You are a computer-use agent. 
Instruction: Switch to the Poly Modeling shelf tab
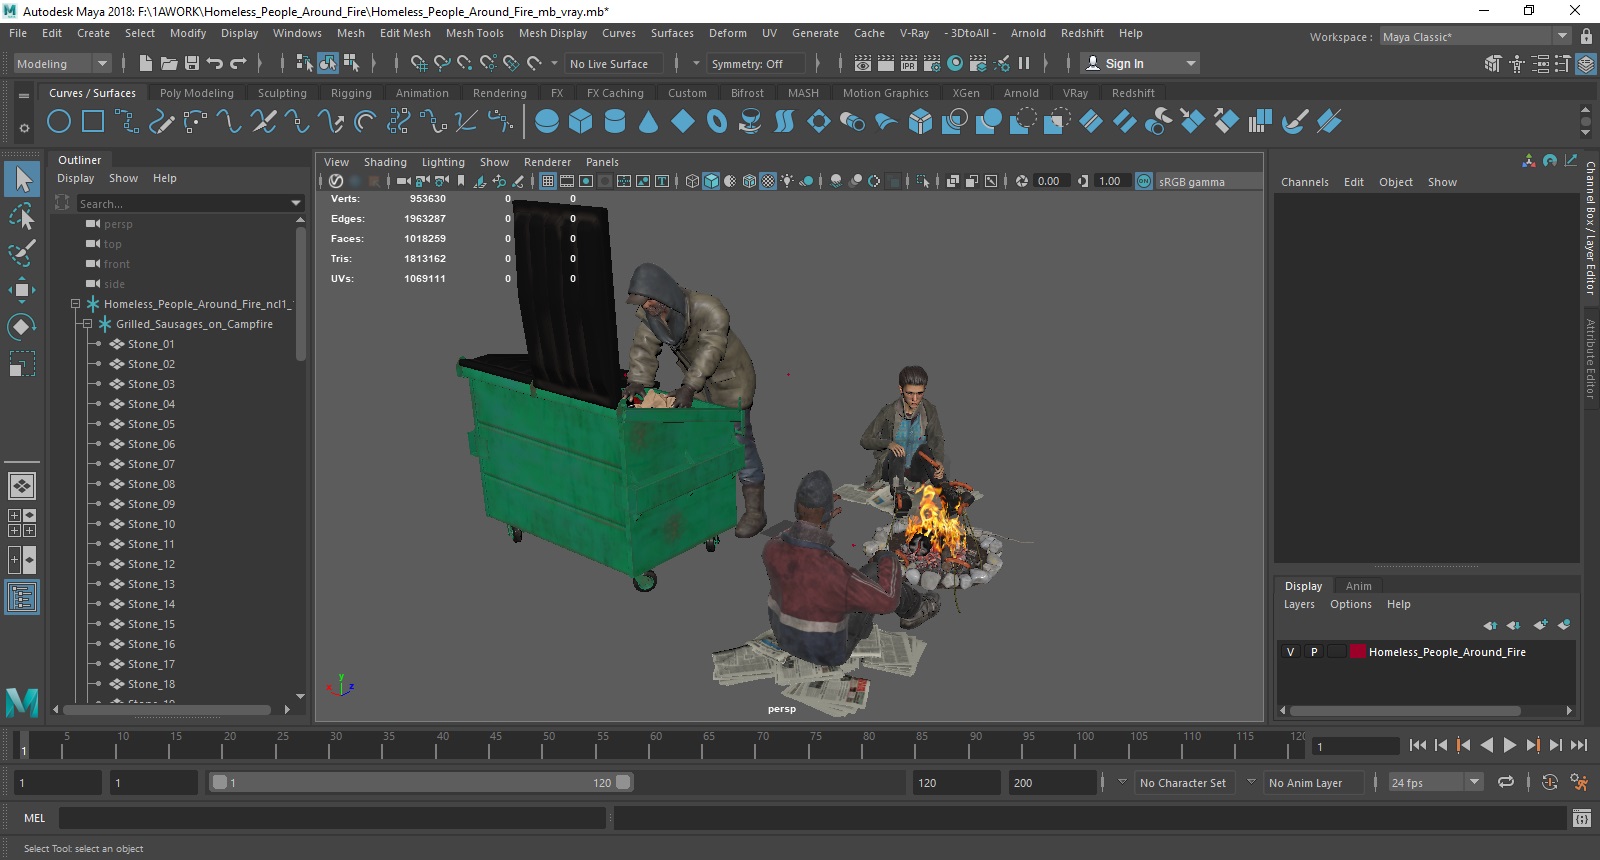(196, 93)
